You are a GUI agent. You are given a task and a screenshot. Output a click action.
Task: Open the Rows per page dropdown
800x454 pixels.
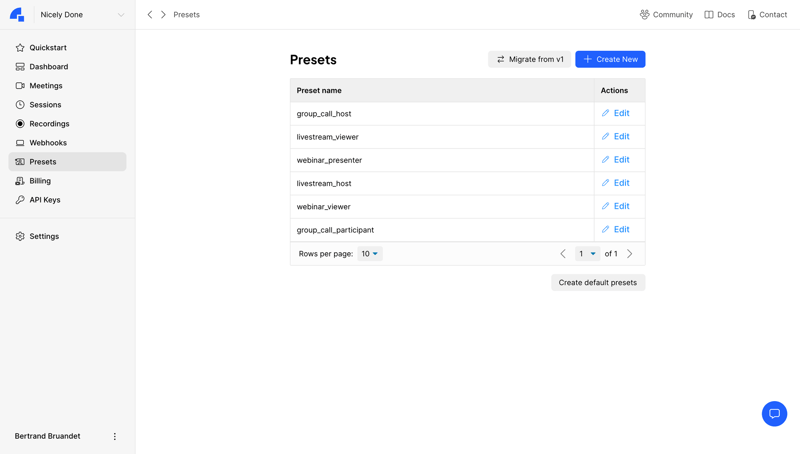370,254
